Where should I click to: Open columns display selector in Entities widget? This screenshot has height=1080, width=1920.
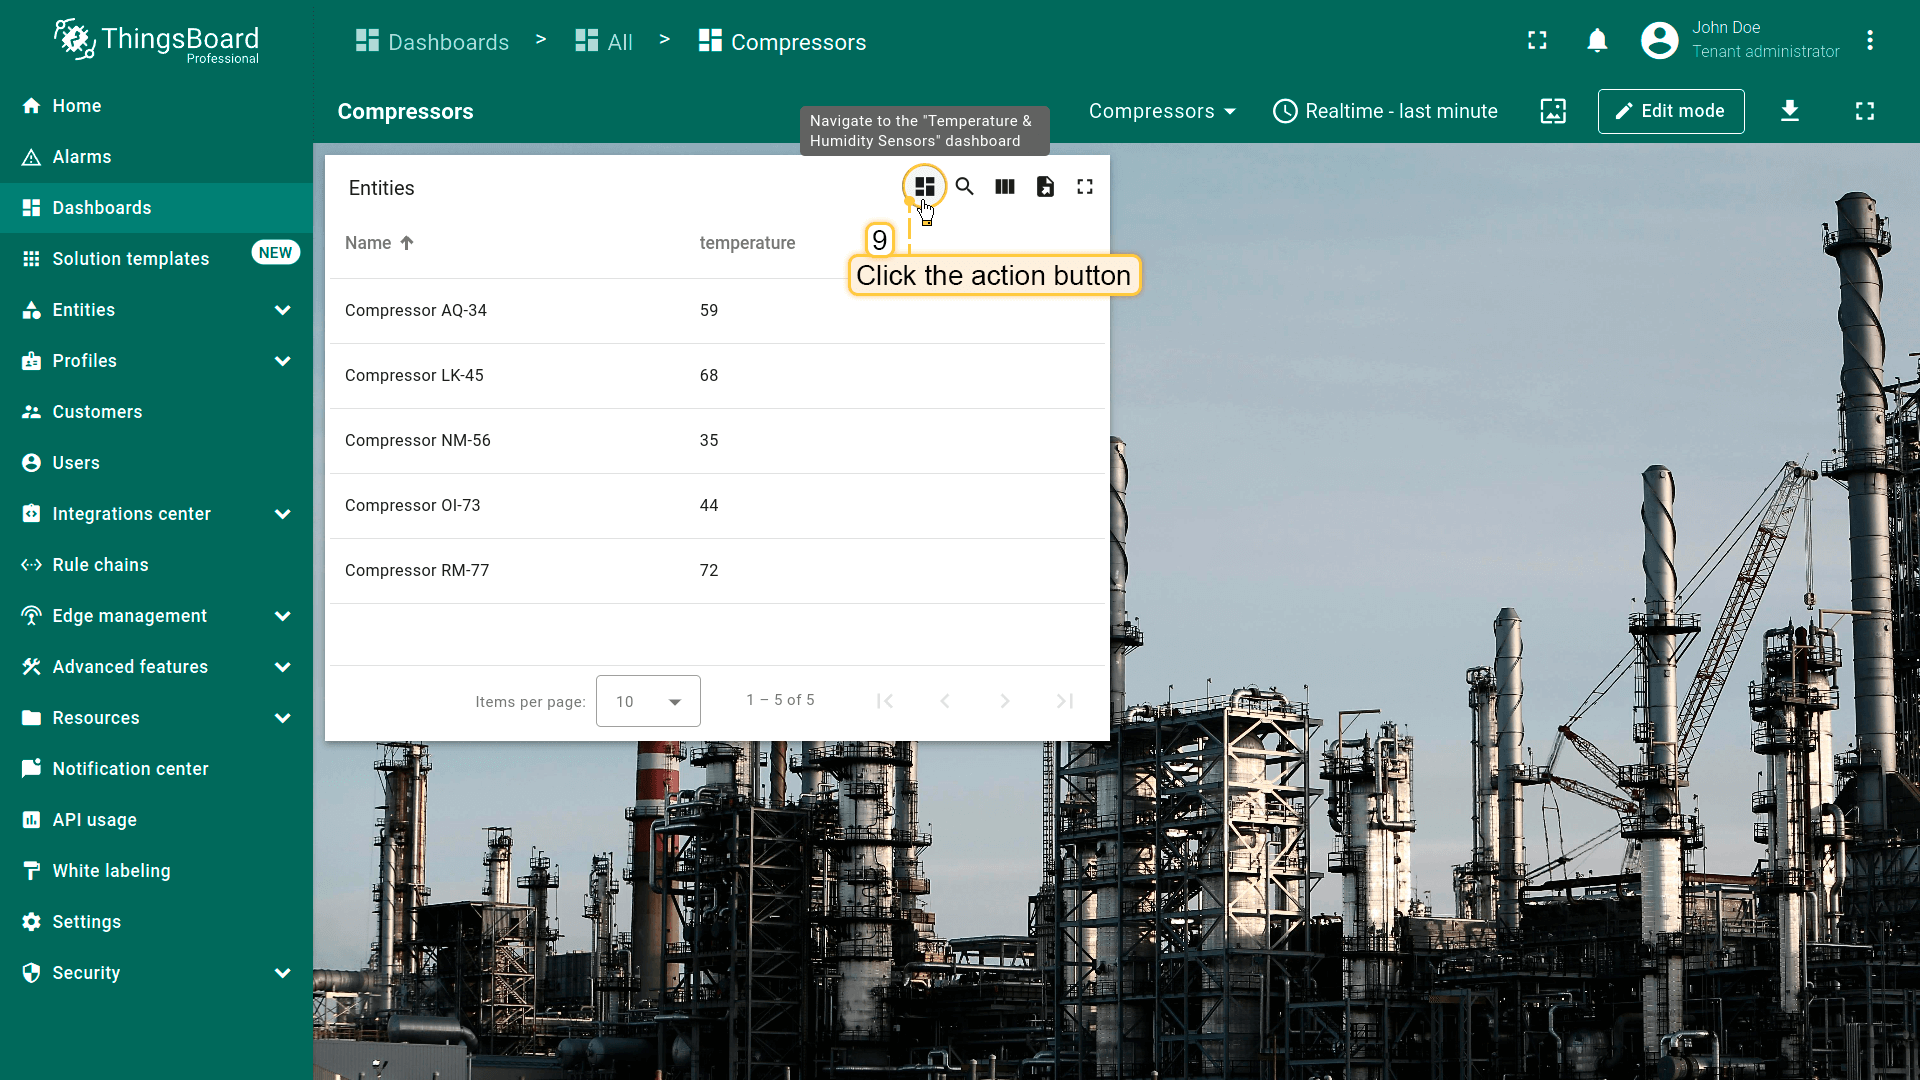(x=1005, y=187)
